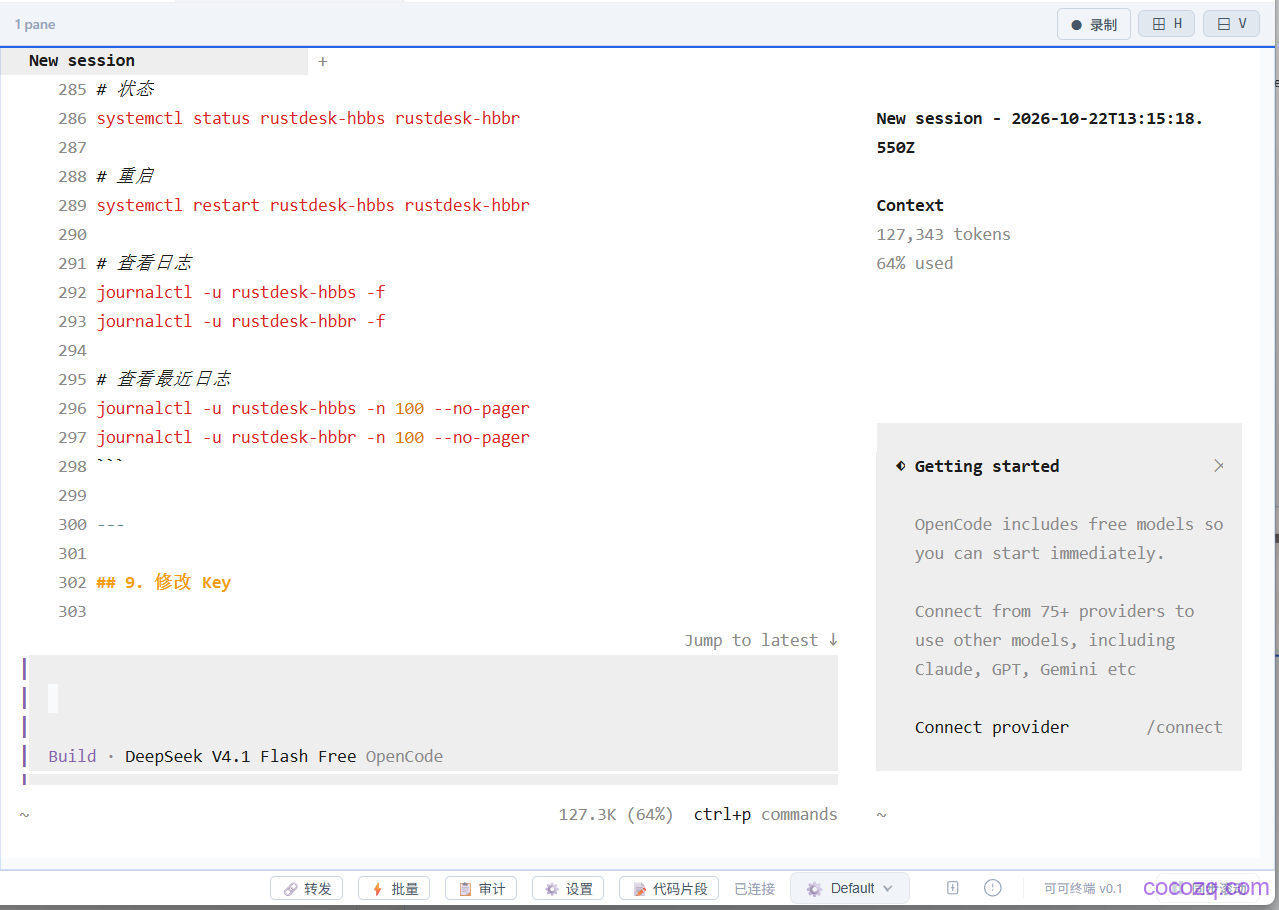Image resolution: width=1279 pixels, height=910 pixels.
Task: Click line 293 journalctl -u rustdesk-hbbr -f
Action: point(241,321)
